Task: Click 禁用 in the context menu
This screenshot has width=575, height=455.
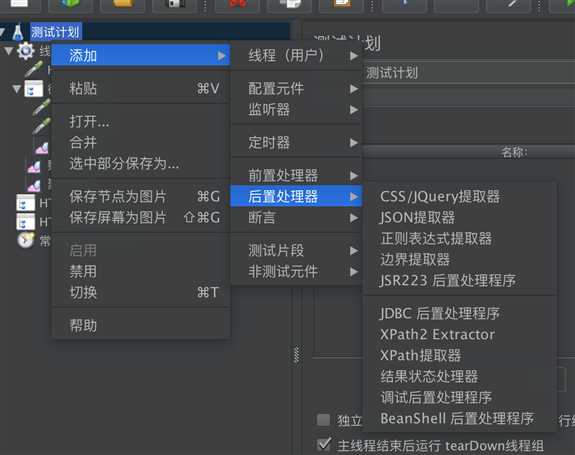Action: click(141, 272)
